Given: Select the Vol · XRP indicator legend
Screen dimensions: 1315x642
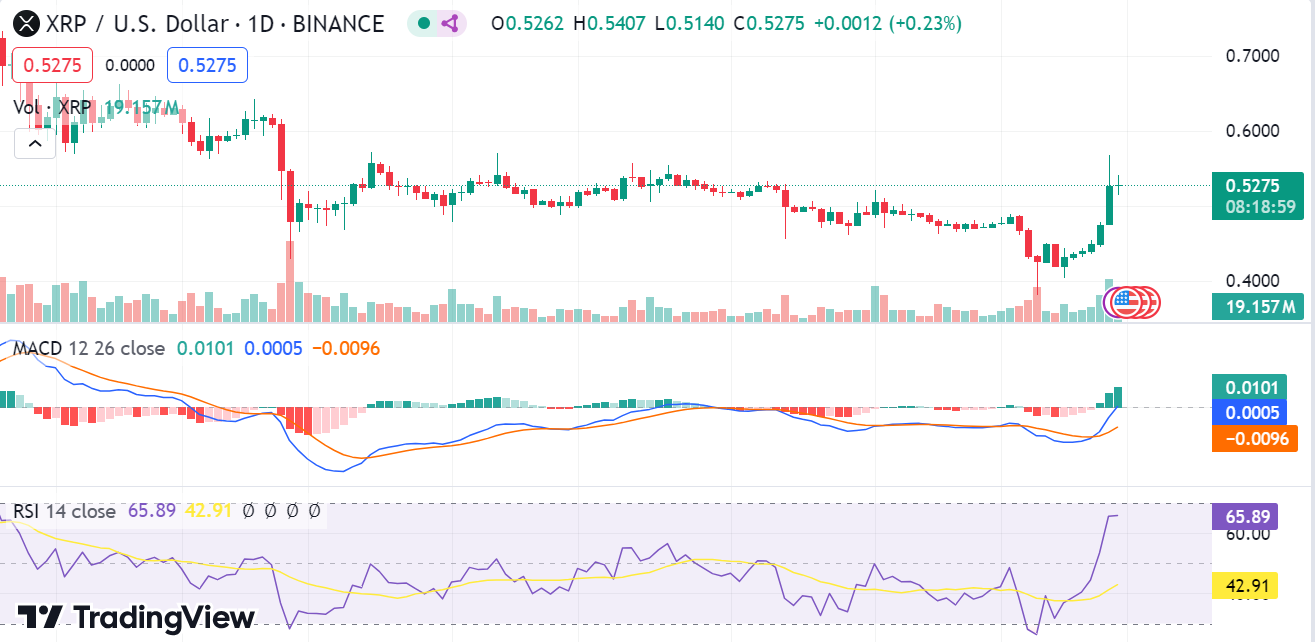Looking at the screenshot, I should pos(52,107).
